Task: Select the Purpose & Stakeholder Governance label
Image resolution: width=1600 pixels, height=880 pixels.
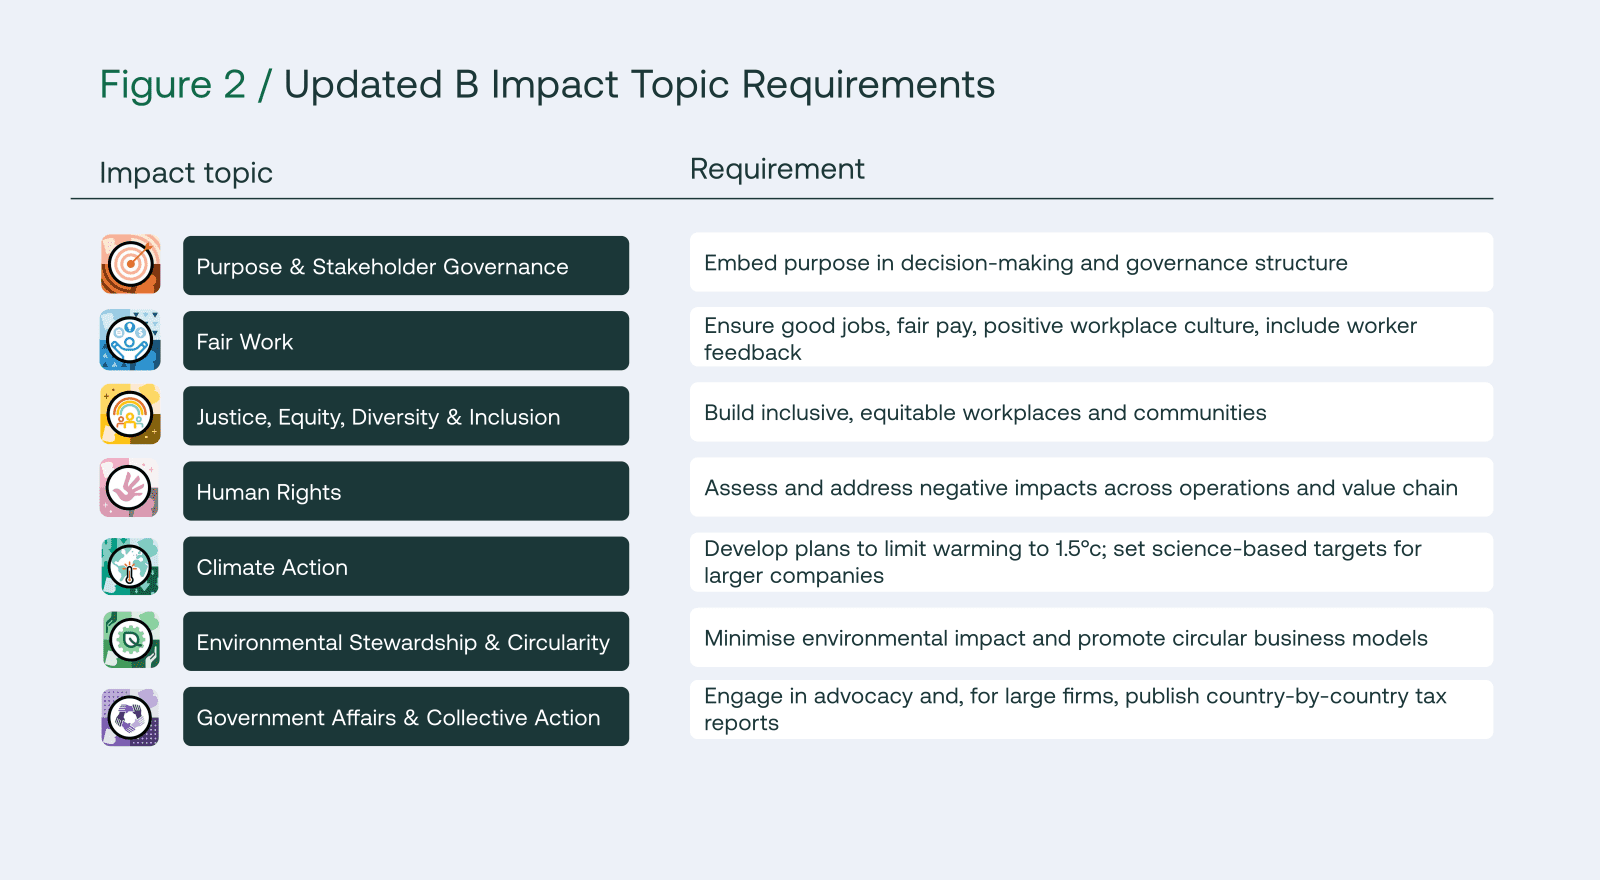Action: coord(406,266)
